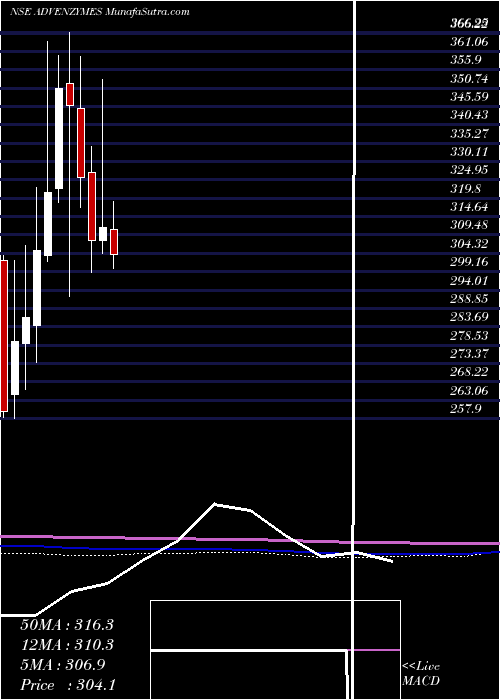Select the 273.37 price axis label
Screen dimensions: 500x700
(x=470, y=354)
